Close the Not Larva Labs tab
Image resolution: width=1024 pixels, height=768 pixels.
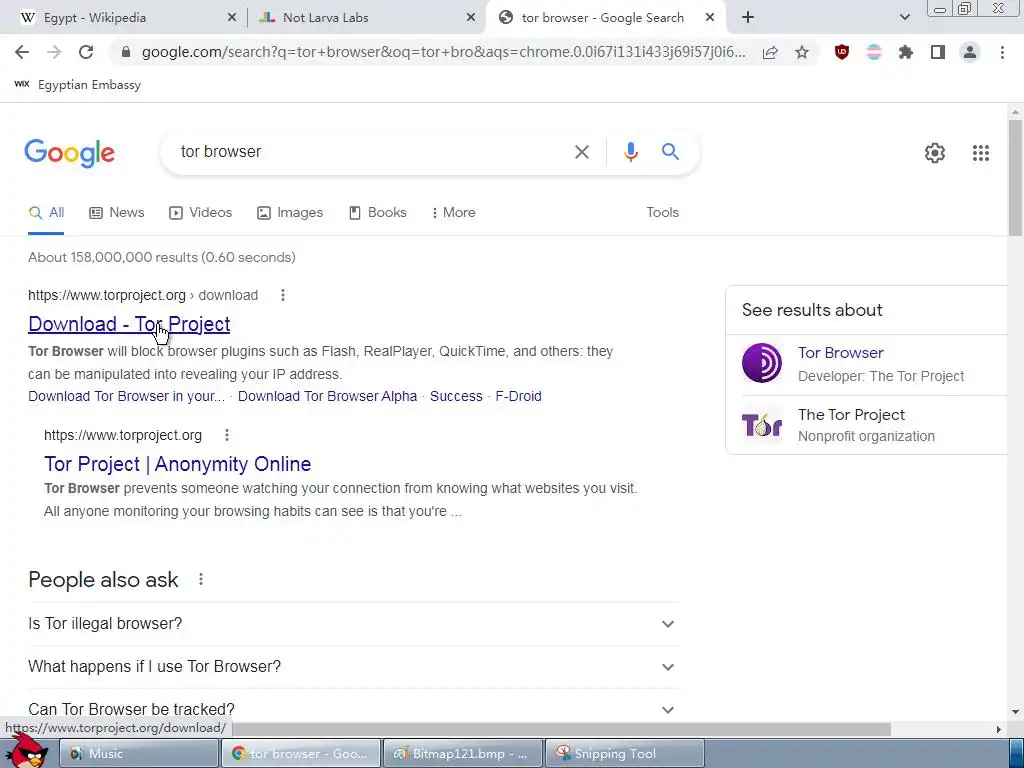tap(471, 18)
